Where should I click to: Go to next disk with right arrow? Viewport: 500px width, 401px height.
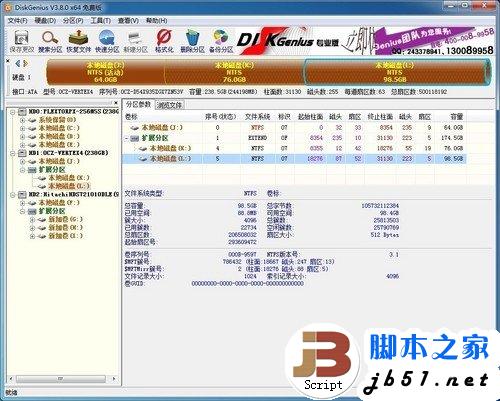point(25,63)
